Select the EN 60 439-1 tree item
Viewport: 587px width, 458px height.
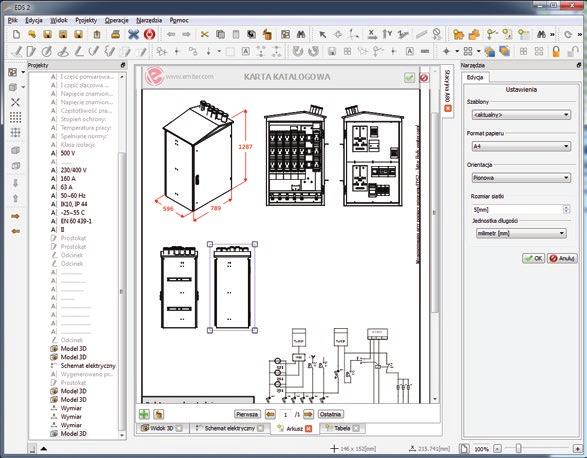pyautogui.click(x=76, y=221)
